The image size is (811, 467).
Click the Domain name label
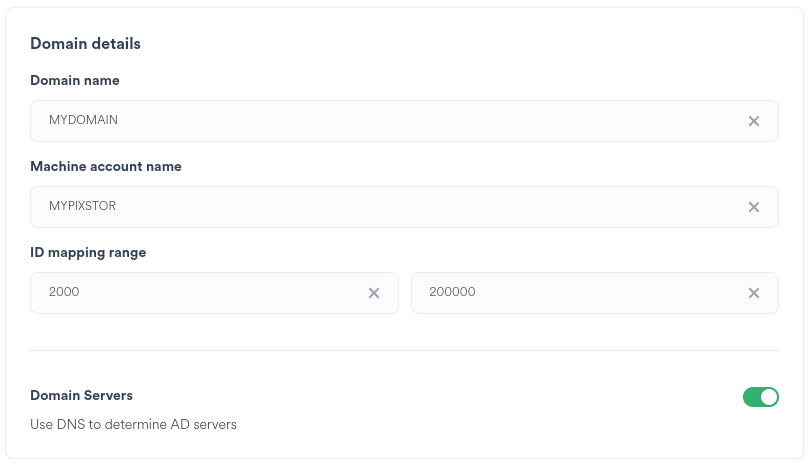pos(75,80)
